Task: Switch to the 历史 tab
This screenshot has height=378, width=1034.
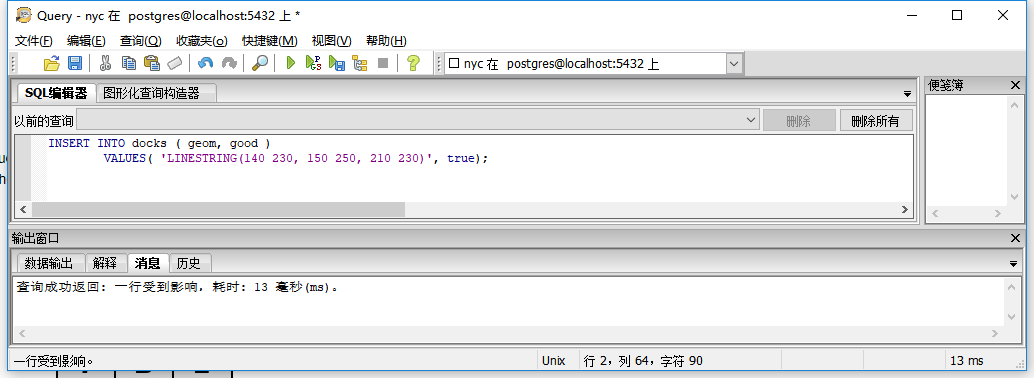Action: [x=189, y=263]
